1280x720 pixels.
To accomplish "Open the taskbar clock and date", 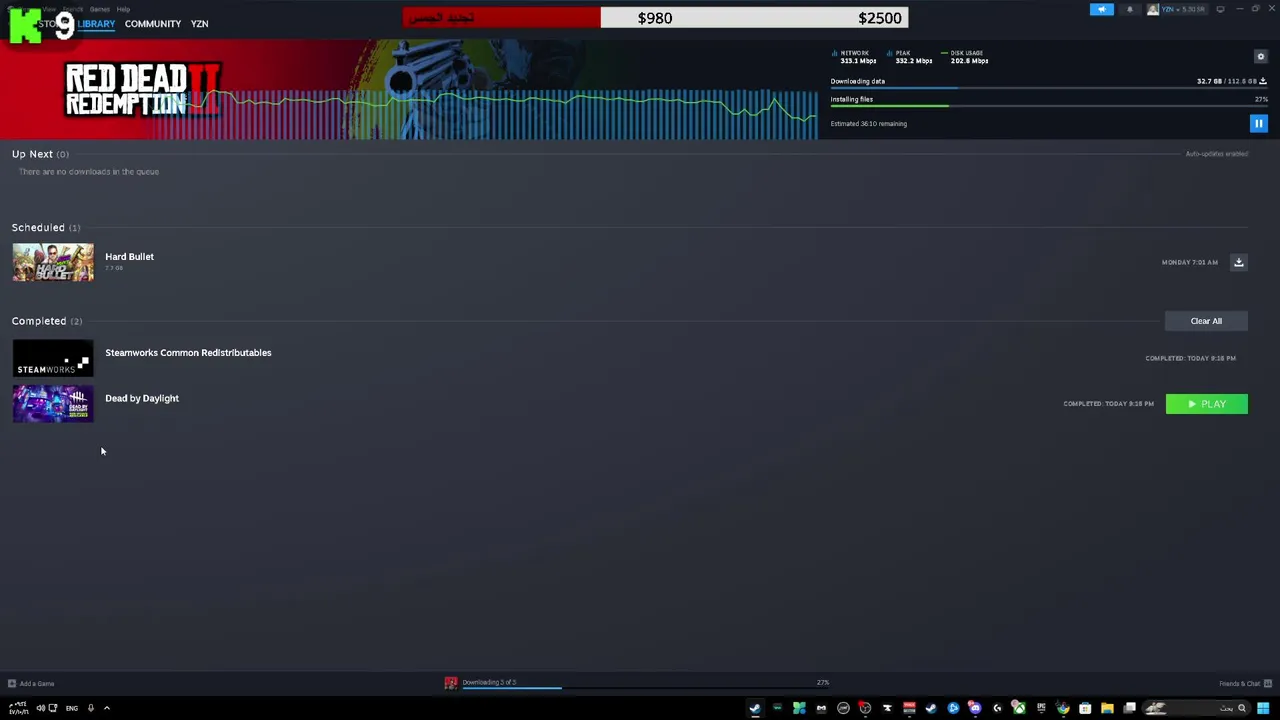I will pos(18,708).
